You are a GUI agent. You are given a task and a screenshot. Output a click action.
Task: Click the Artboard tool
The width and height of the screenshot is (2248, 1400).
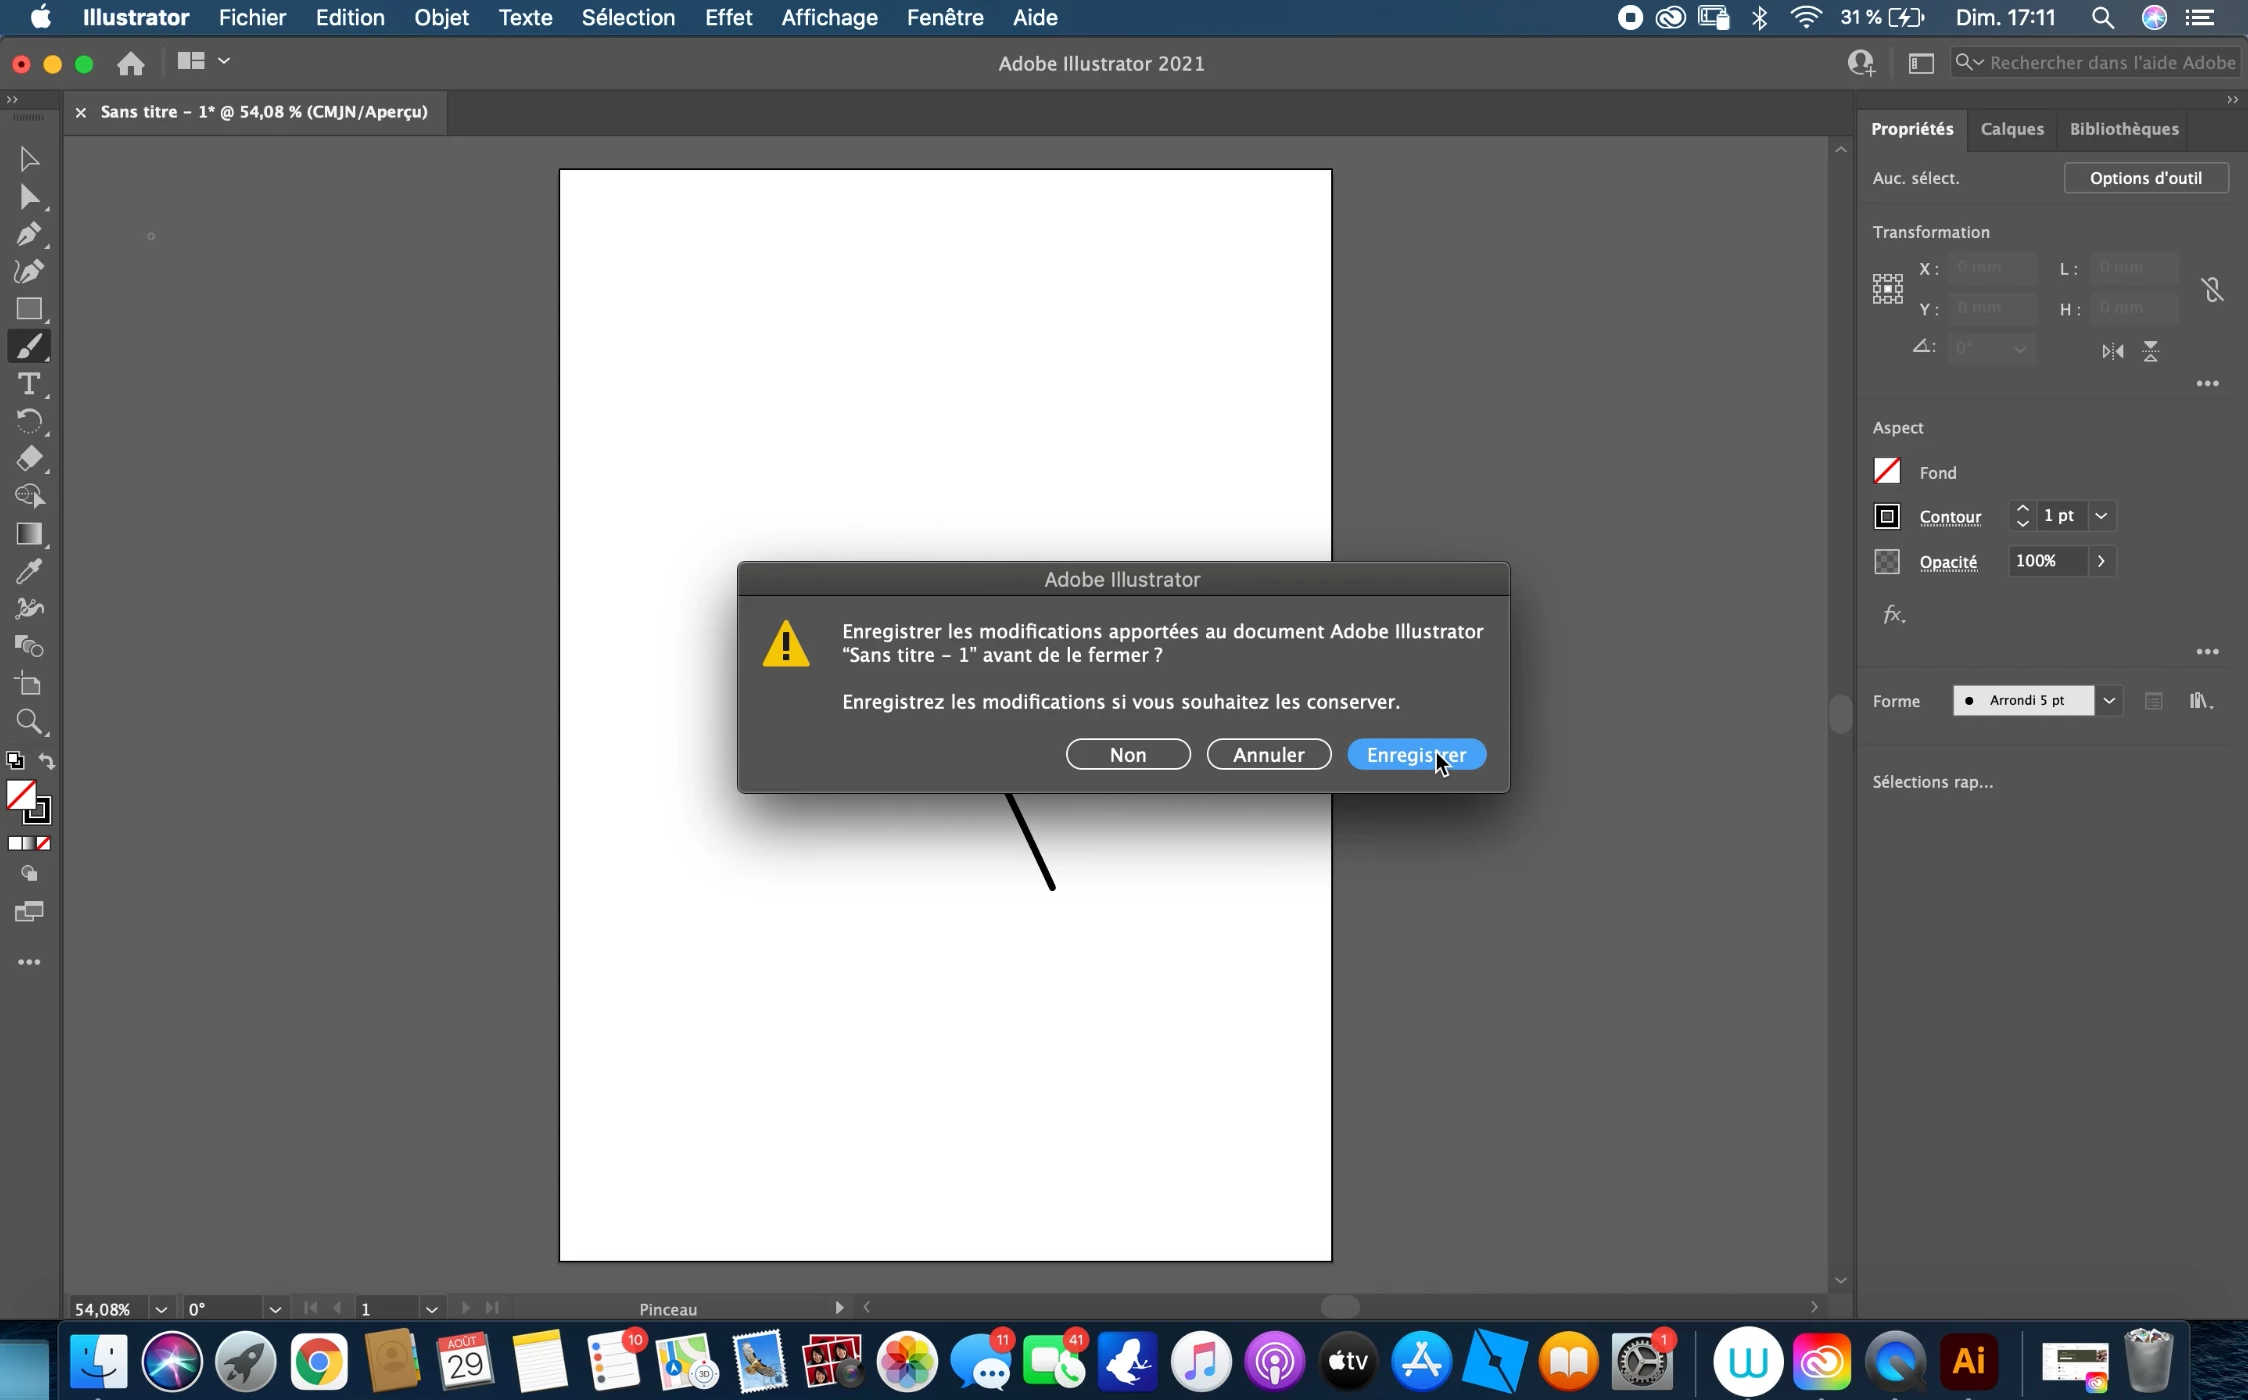coord(28,685)
